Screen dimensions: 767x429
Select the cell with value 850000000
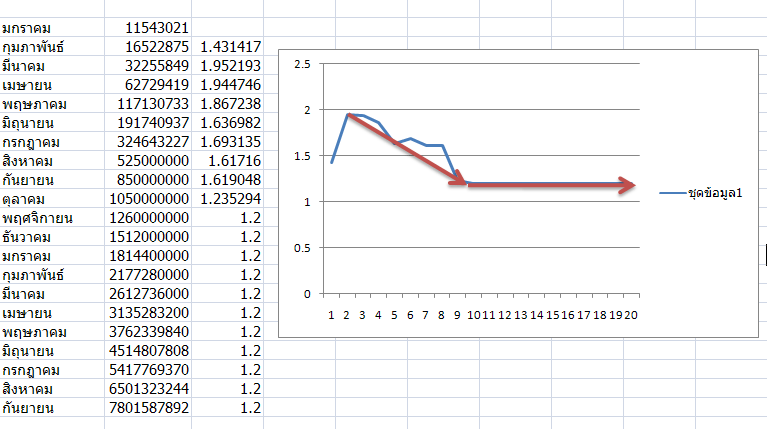coord(148,180)
